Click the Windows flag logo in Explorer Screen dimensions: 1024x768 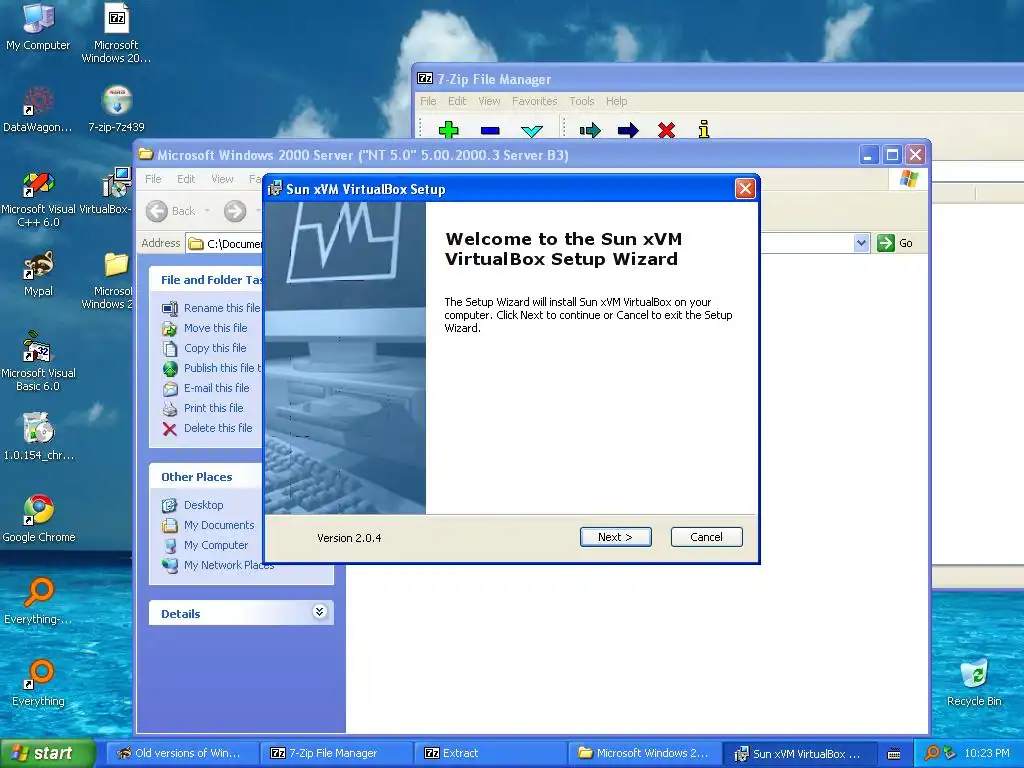coord(908,178)
